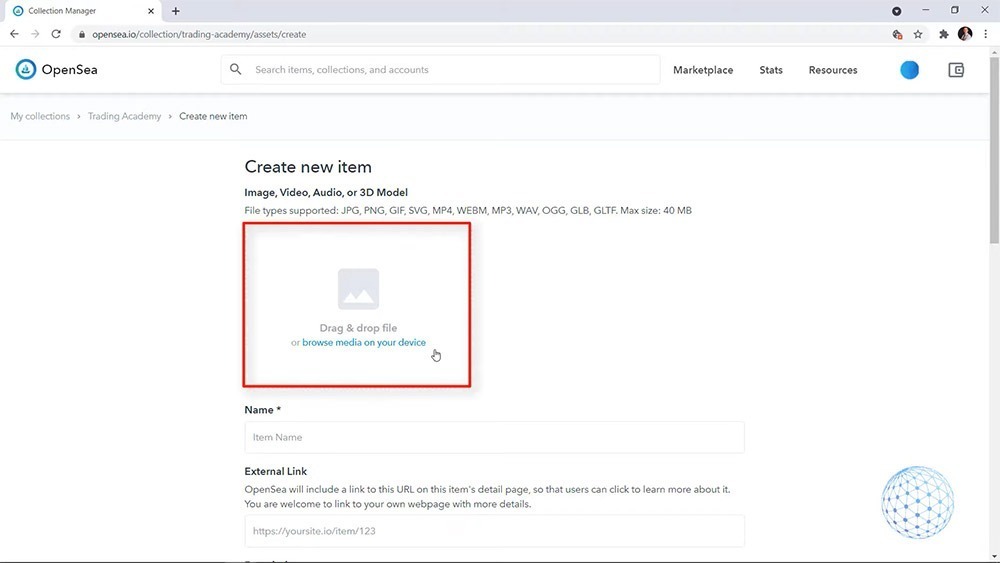1000x563 pixels.
Task: Click the search magnifier icon
Action: (236, 70)
